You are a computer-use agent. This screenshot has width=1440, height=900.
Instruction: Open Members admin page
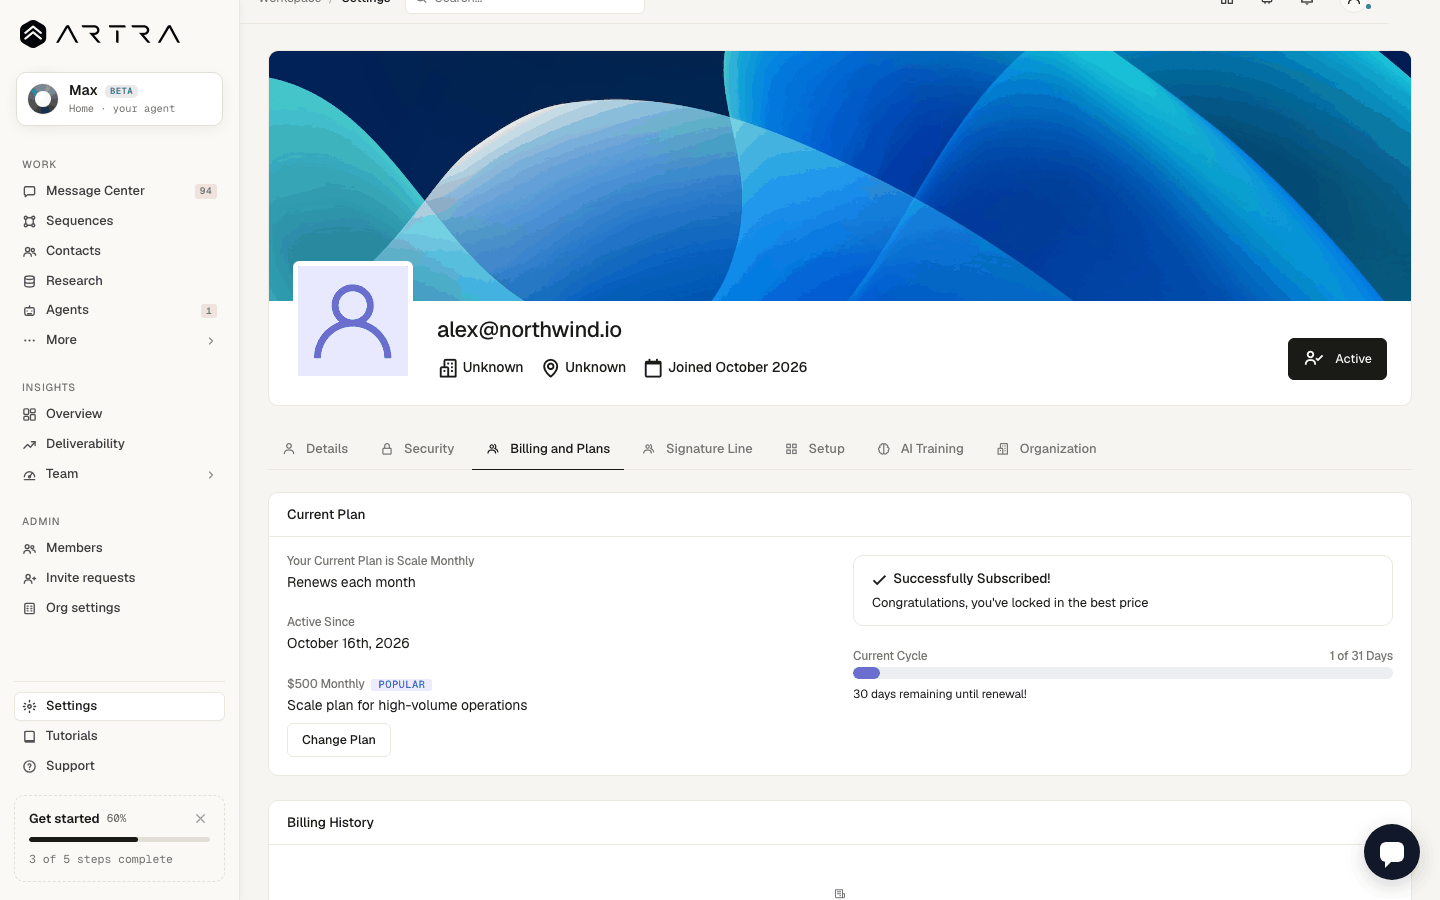click(x=119, y=548)
